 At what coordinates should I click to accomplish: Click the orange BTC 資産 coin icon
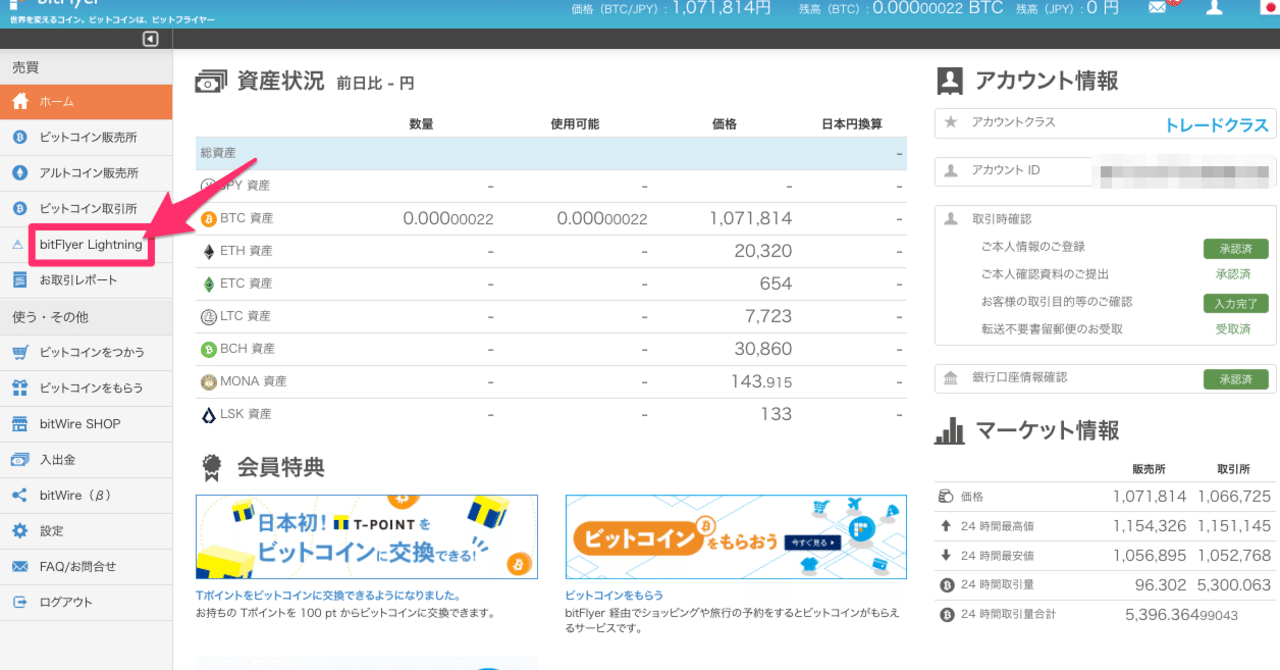(208, 218)
